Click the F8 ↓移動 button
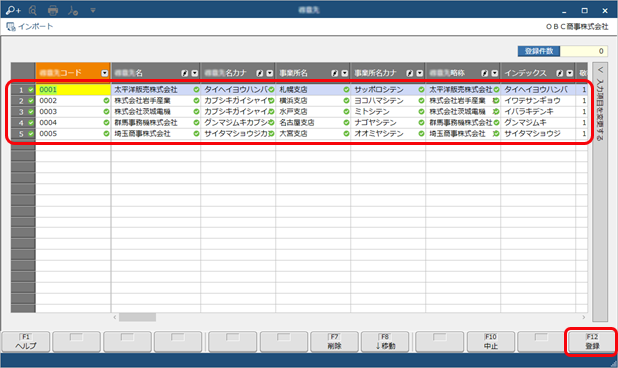The image size is (618, 368). pyautogui.click(x=385, y=342)
